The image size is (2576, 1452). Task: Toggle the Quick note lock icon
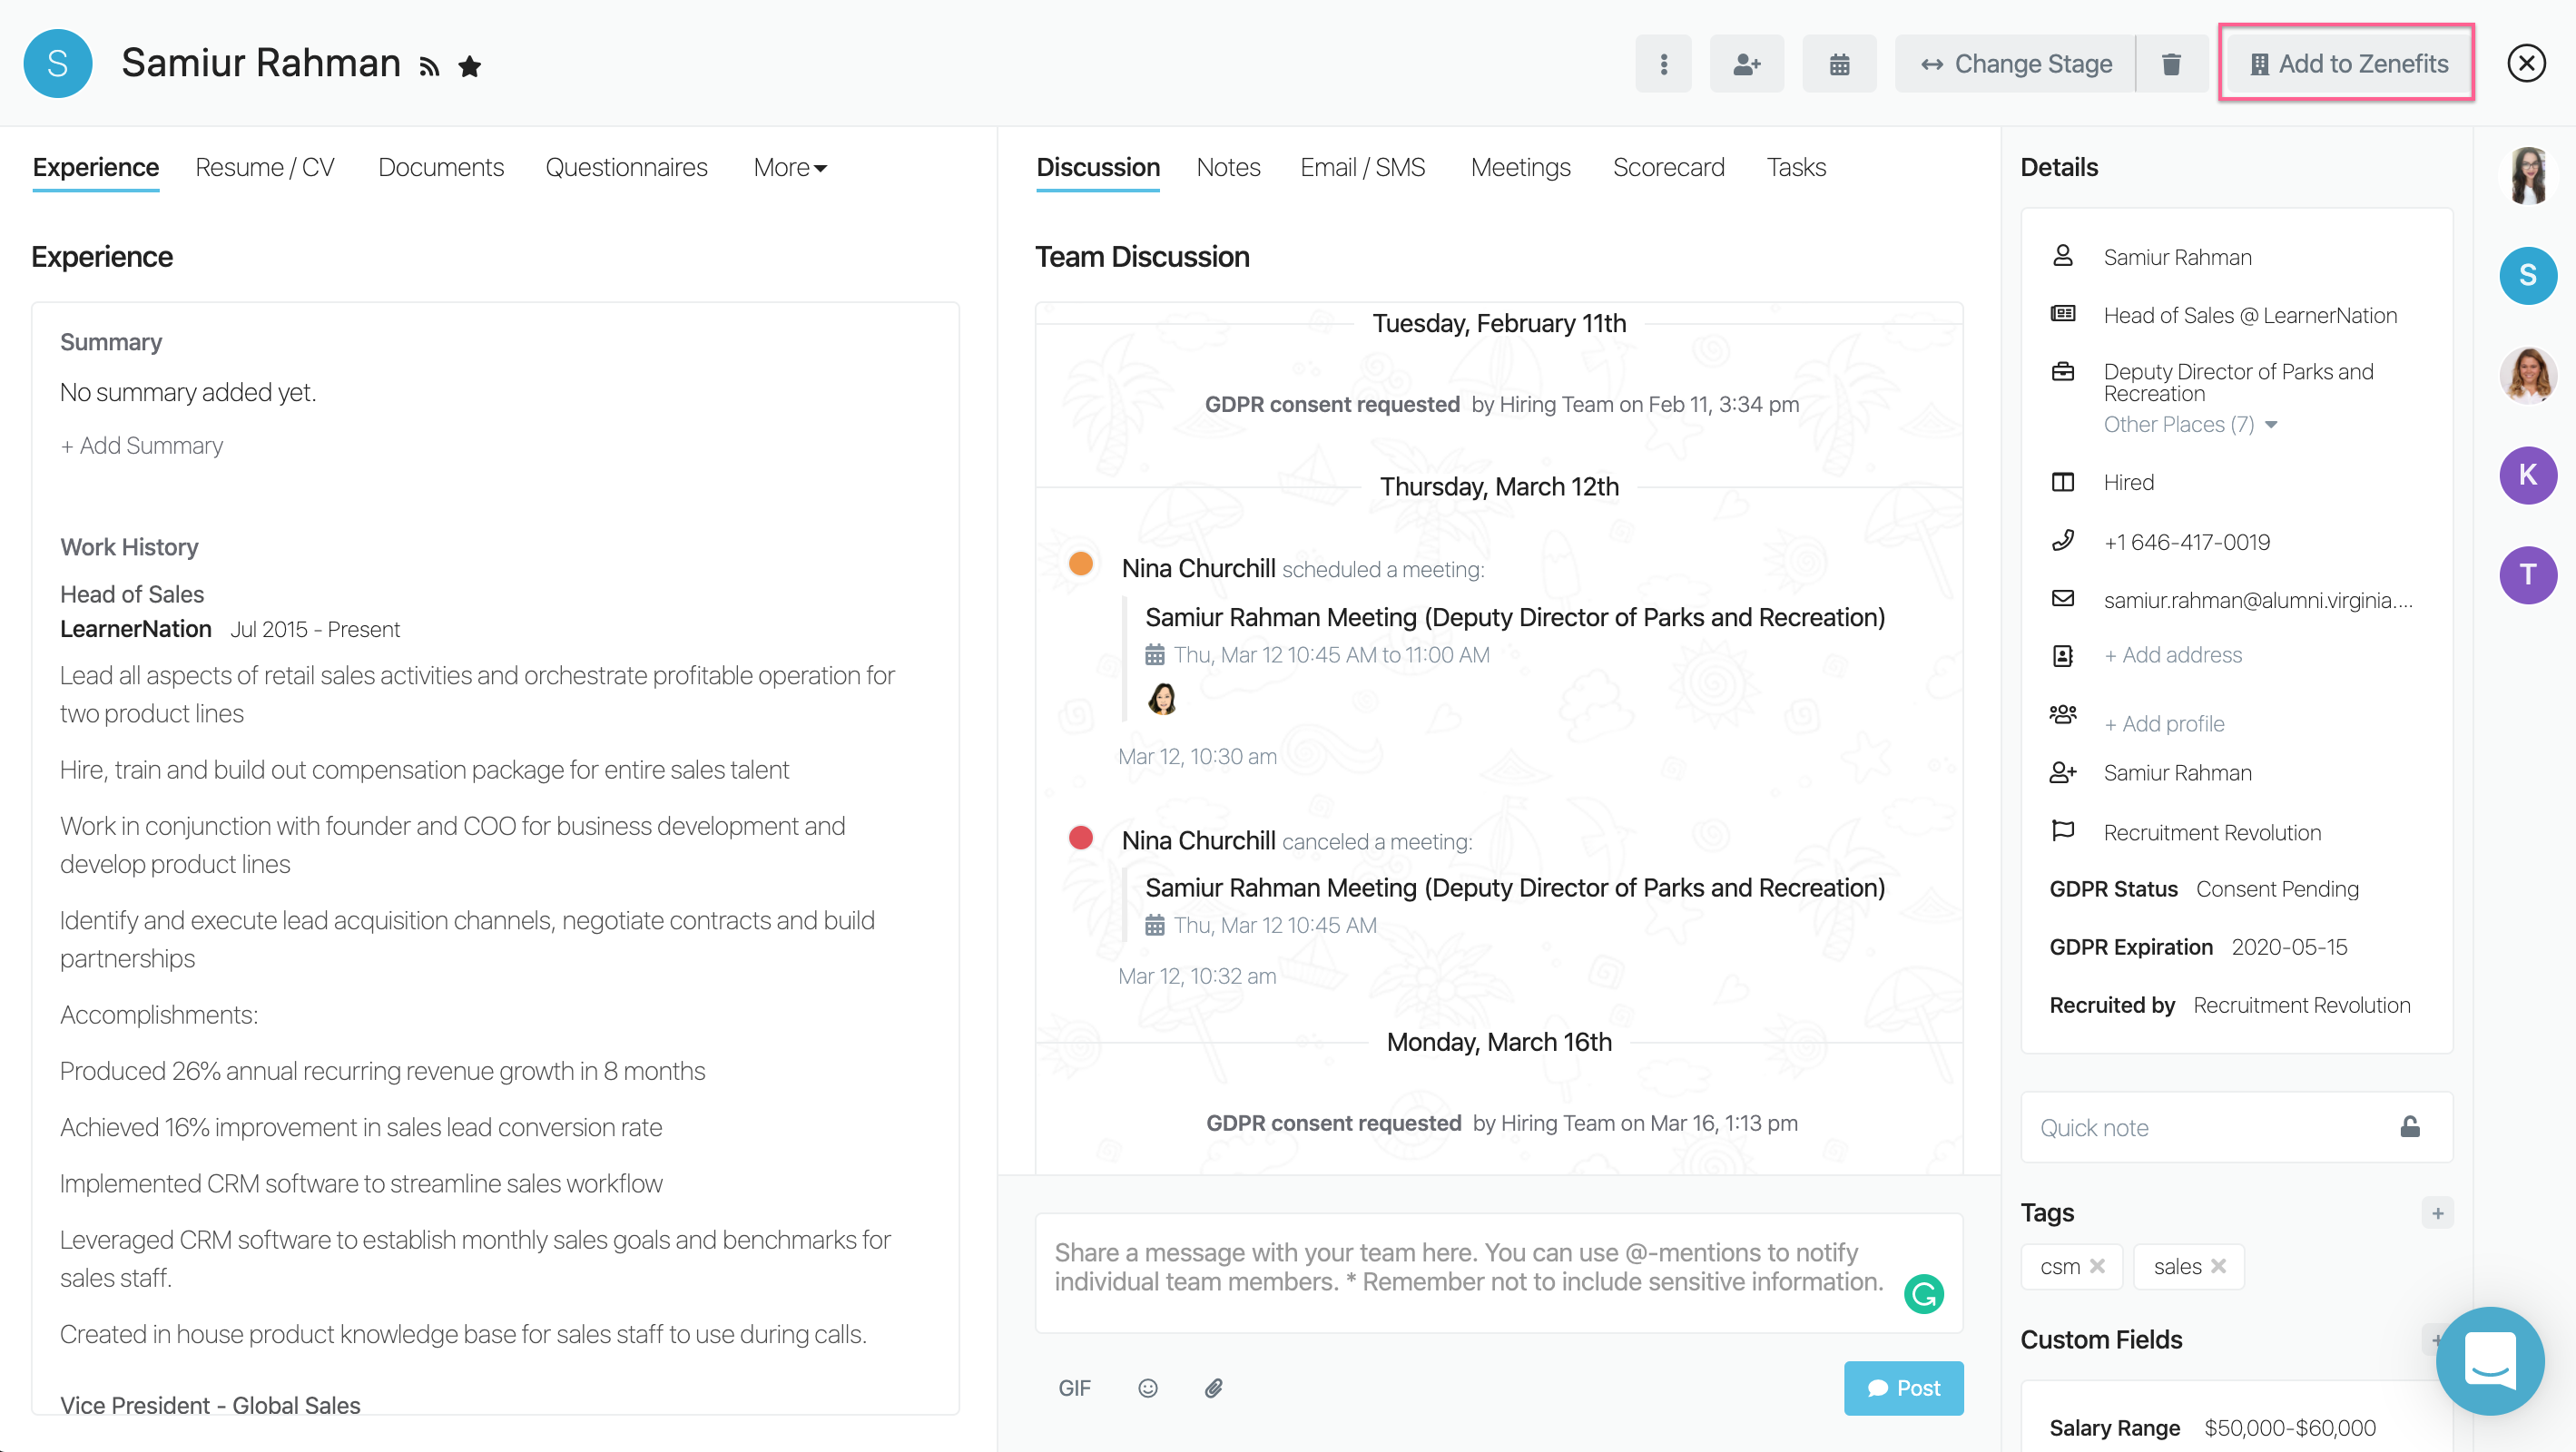(x=2410, y=1127)
